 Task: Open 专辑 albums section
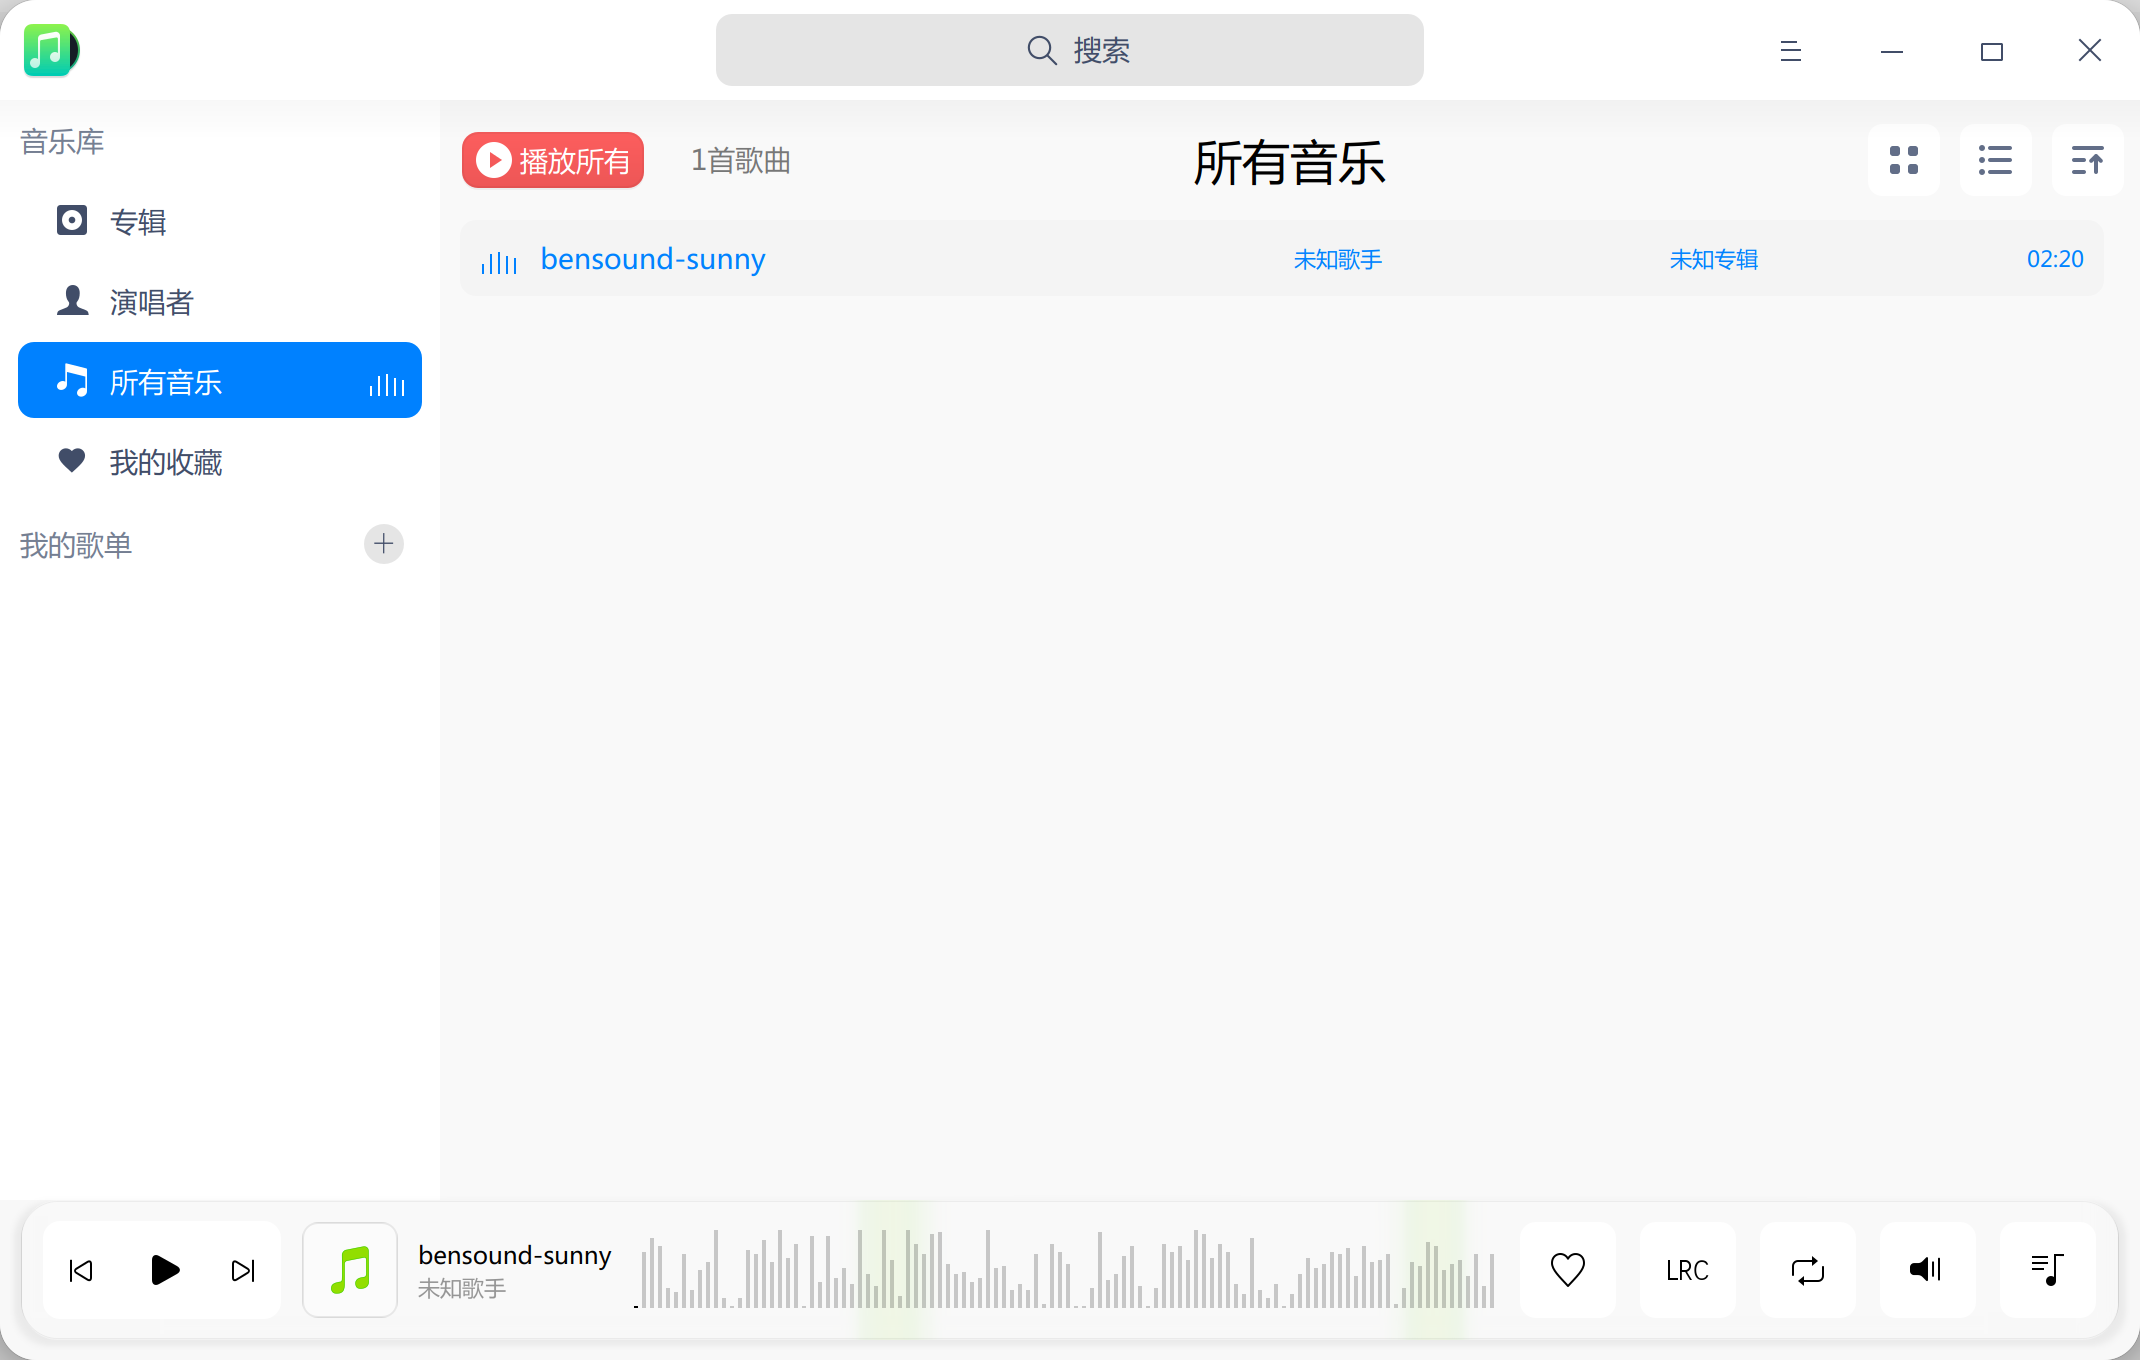(138, 221)
